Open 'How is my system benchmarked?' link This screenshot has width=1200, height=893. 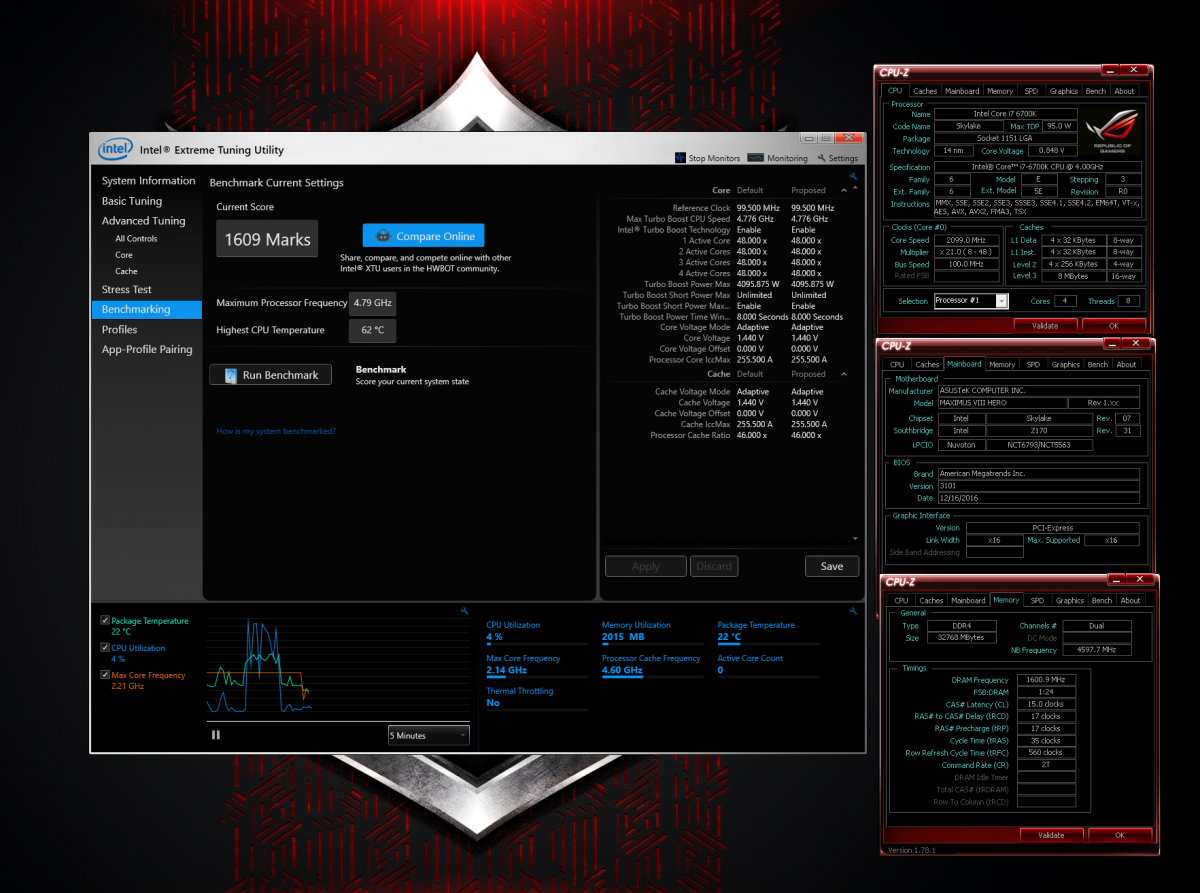276,431
